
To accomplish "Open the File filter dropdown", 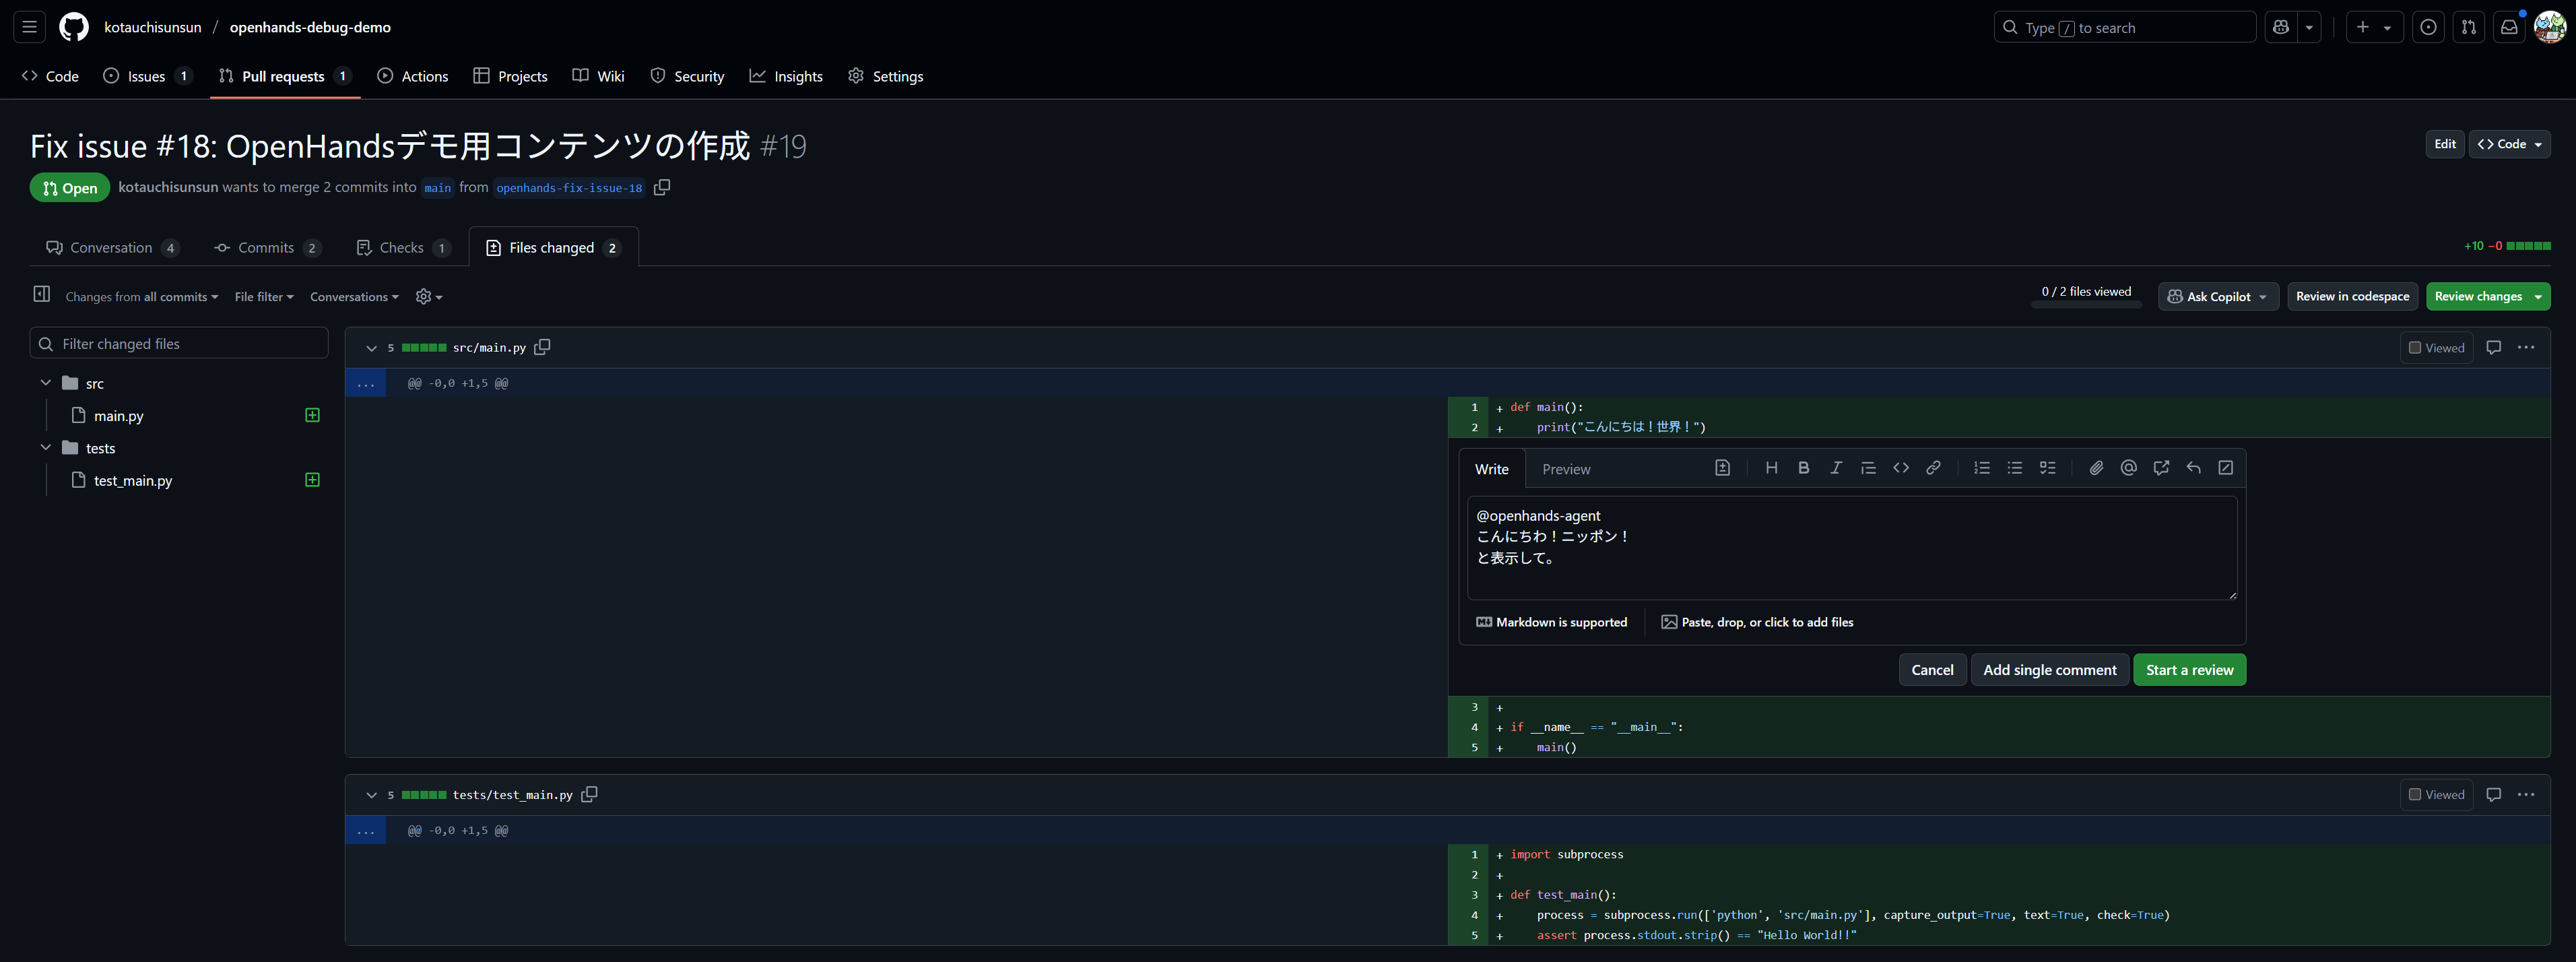I will coord(264,297).
